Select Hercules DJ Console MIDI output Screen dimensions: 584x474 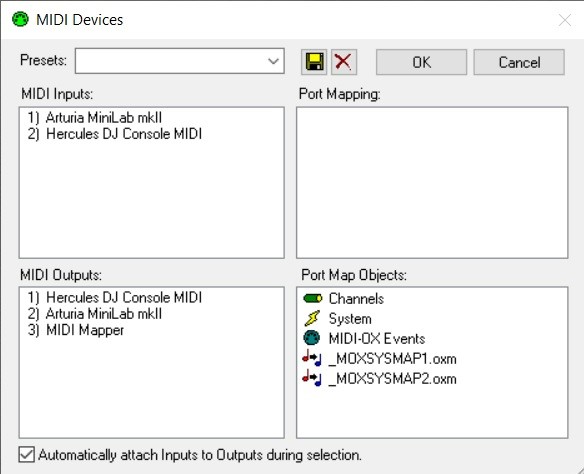click(x=115, y=298)
